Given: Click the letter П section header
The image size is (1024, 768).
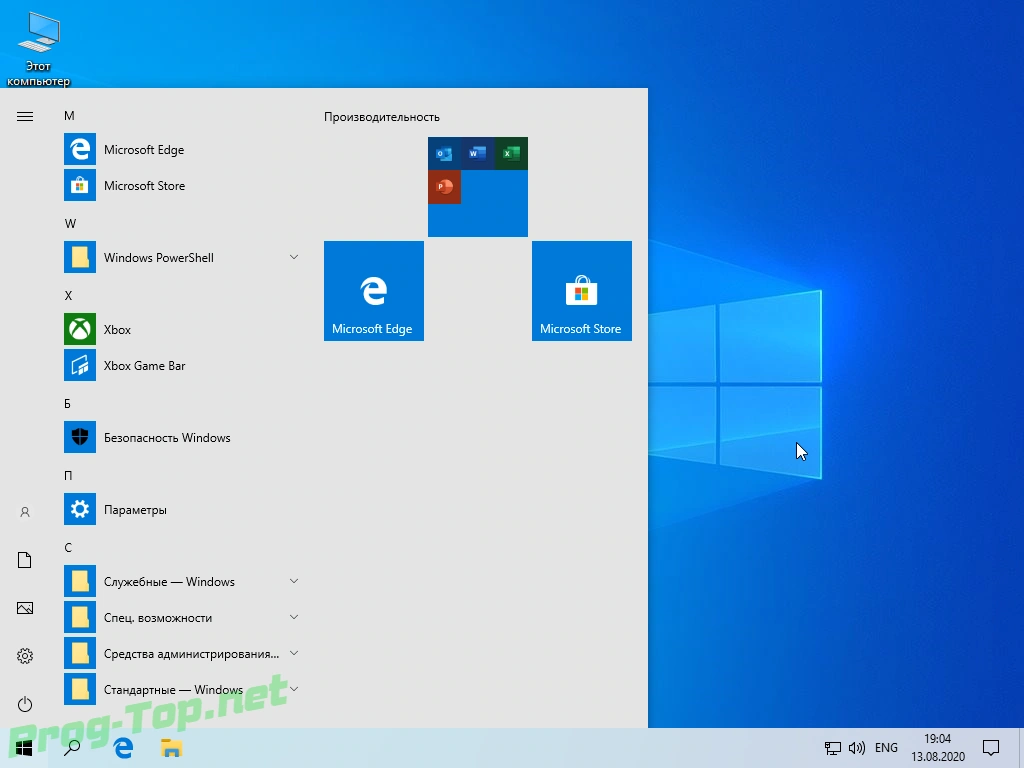Looking at the screenshot, I should (x=68, y=475).
